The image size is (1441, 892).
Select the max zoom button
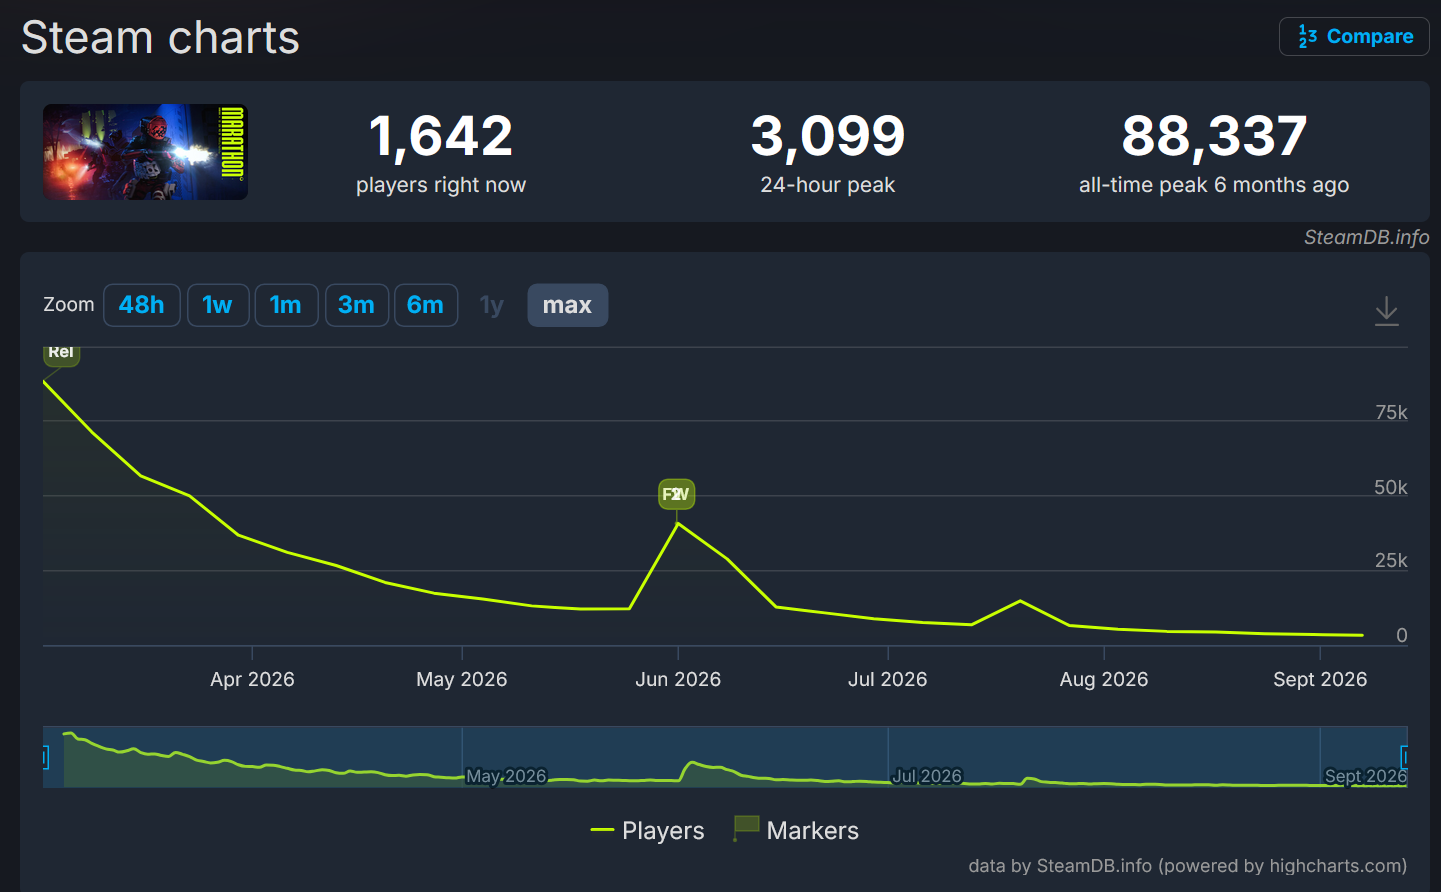567,305
